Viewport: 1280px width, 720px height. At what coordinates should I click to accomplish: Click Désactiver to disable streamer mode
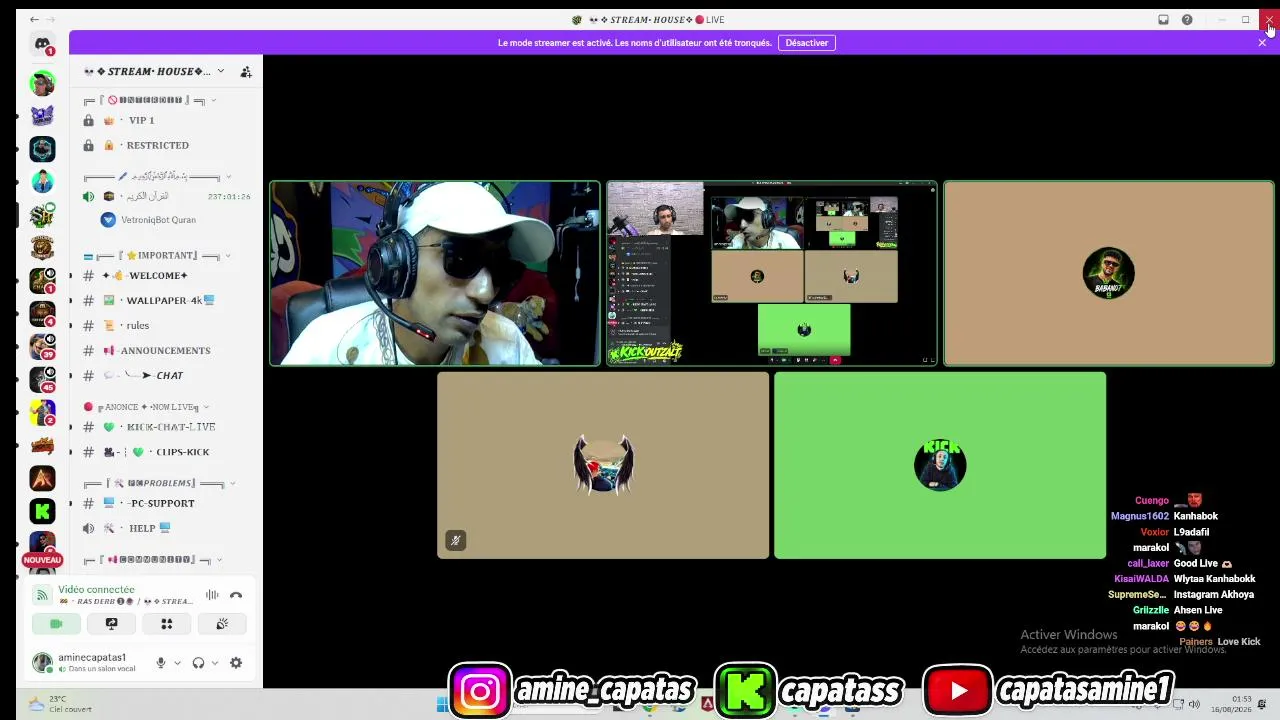[x=807, y=43]
